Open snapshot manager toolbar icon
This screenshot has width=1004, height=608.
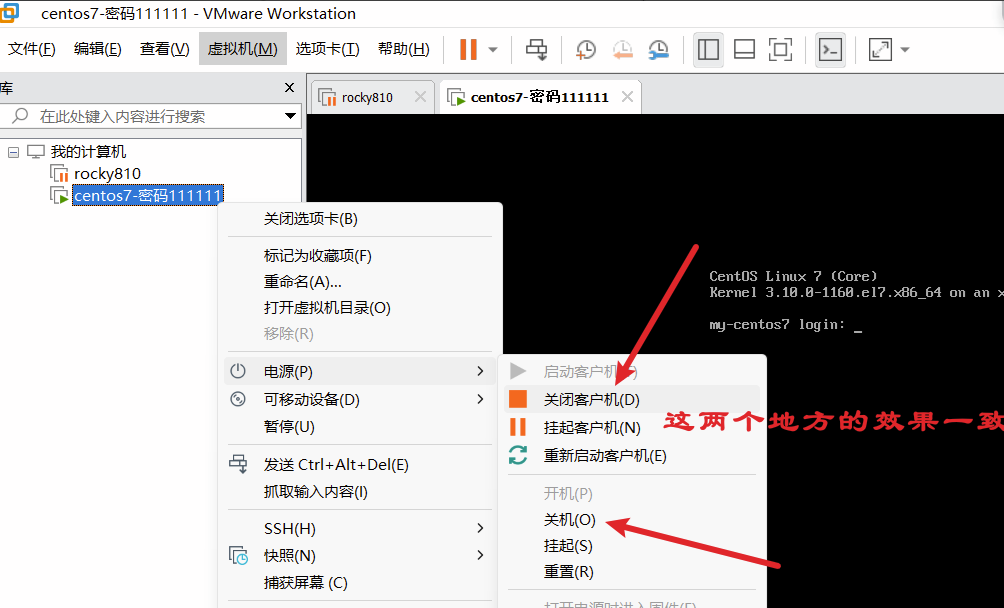pyautogui.click(x=658, y=49)
